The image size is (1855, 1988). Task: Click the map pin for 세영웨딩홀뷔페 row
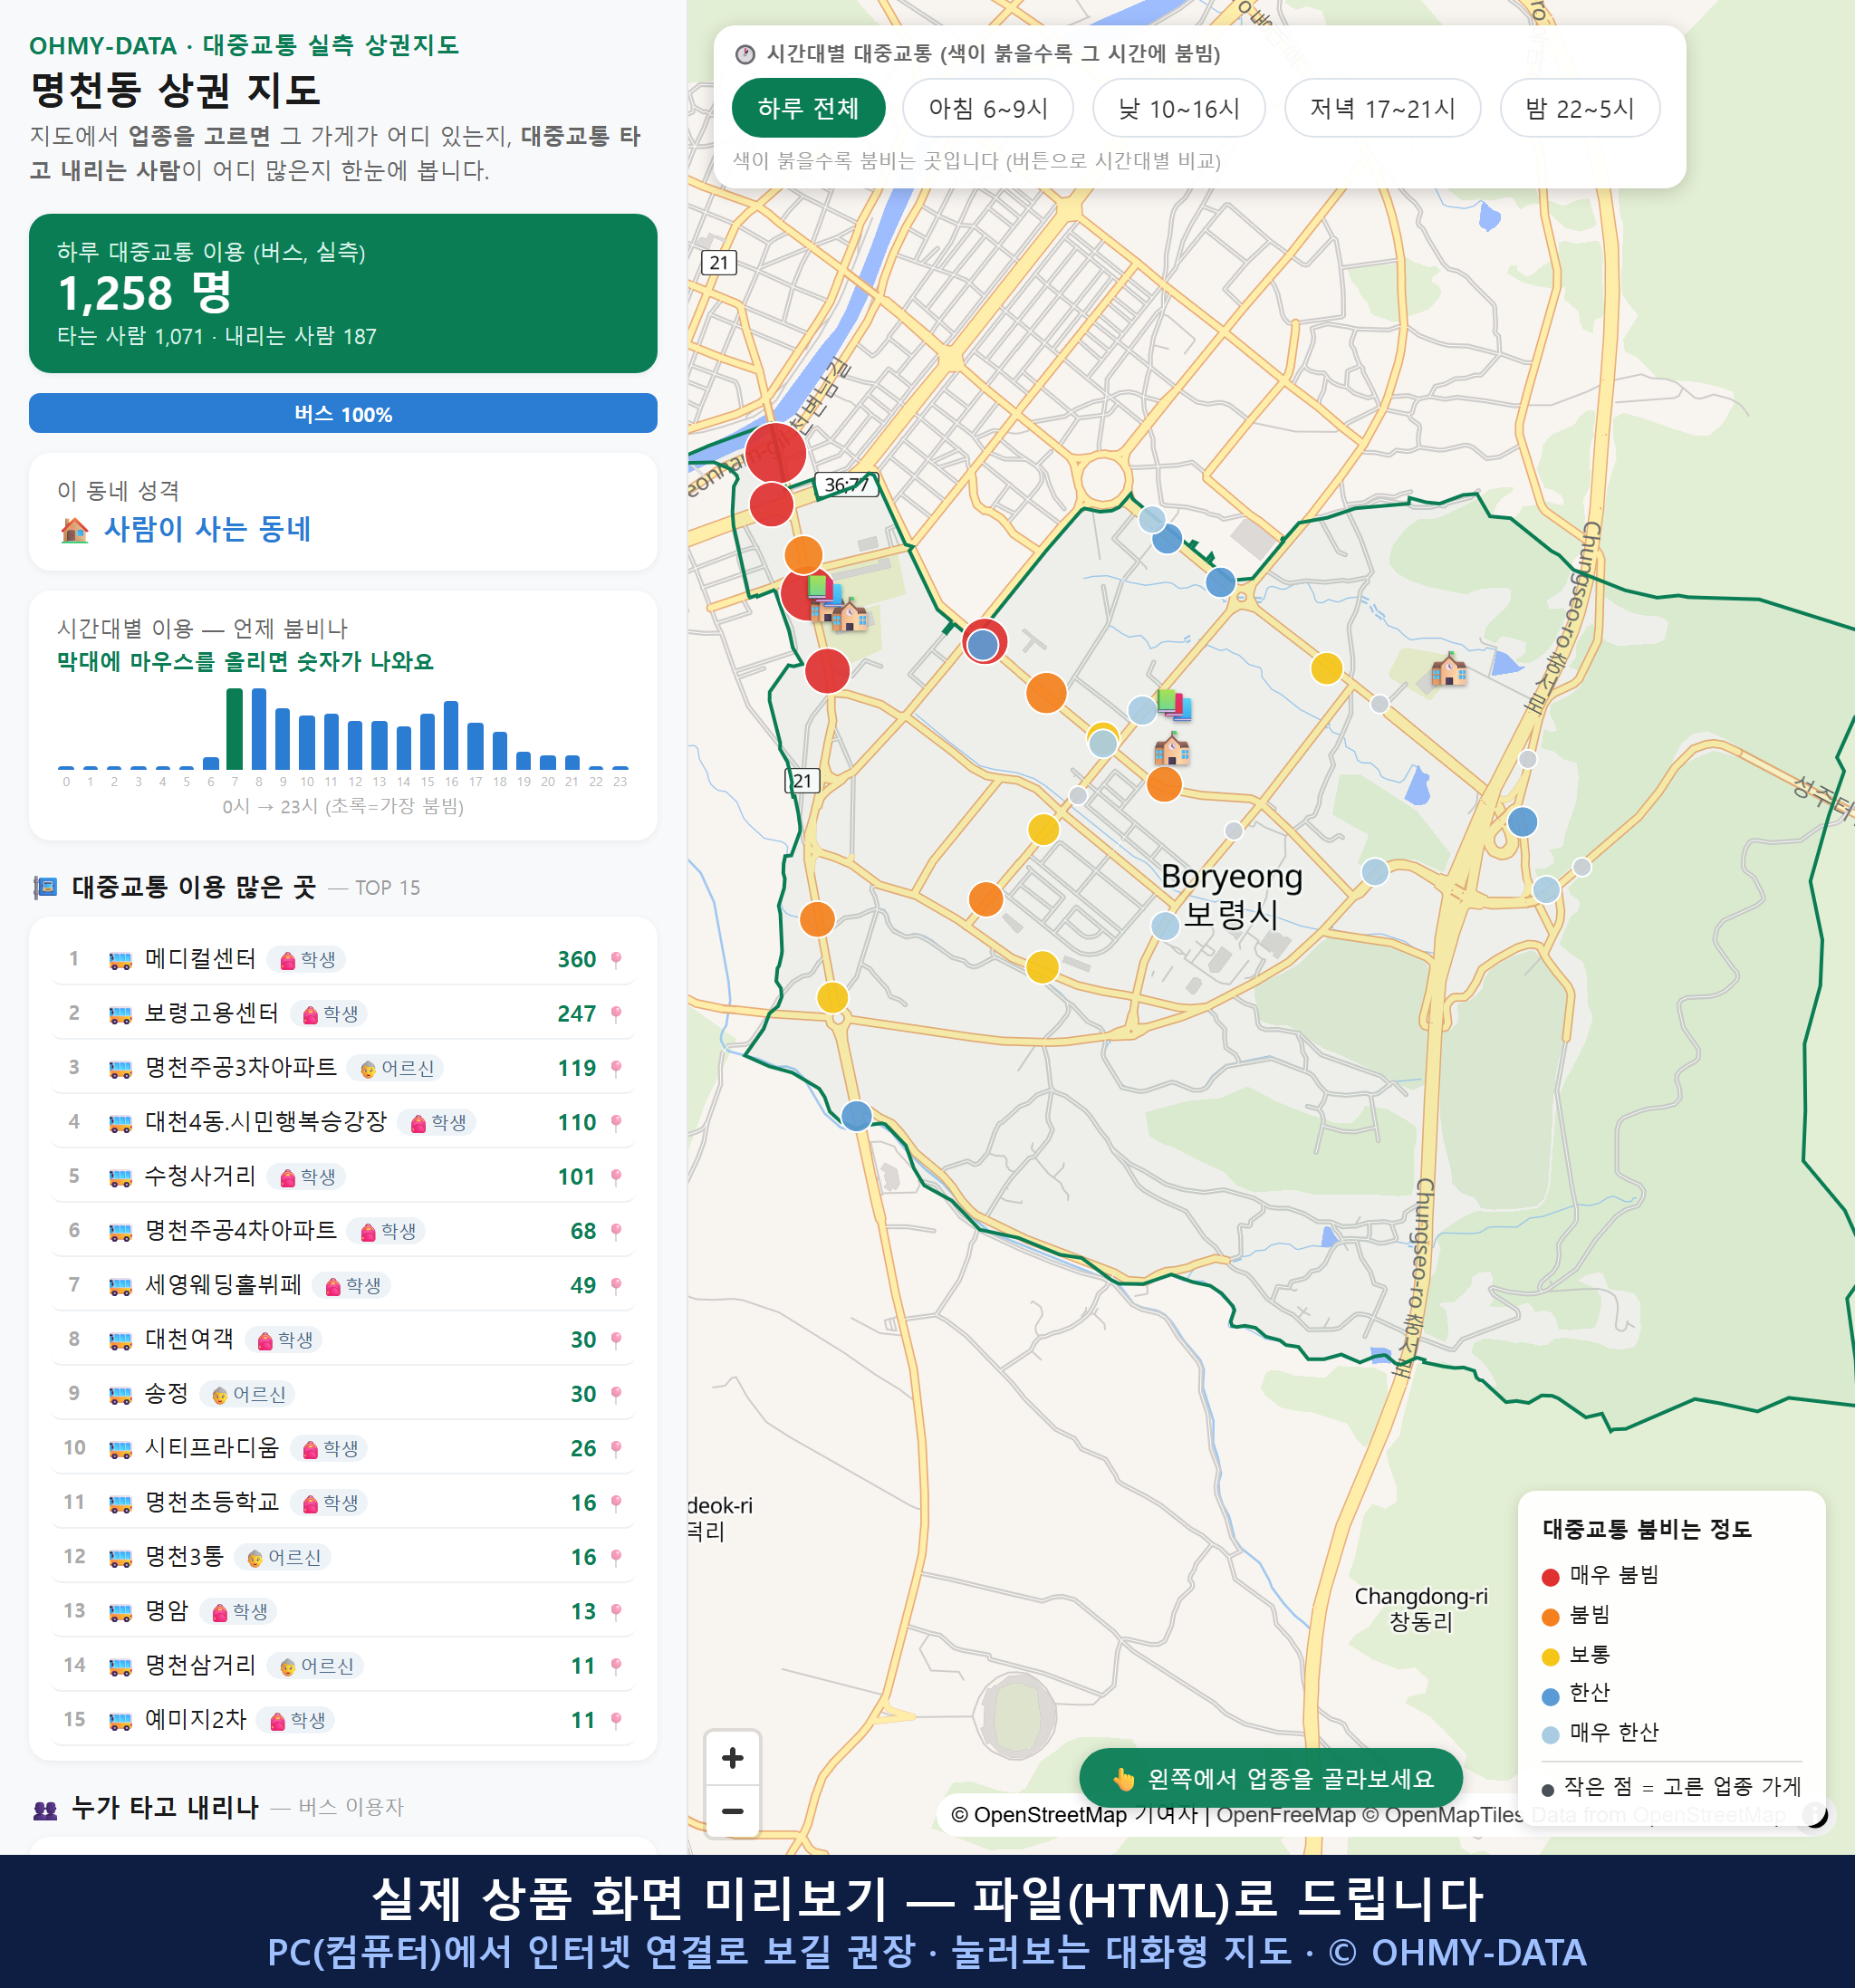click(616, 1286)
